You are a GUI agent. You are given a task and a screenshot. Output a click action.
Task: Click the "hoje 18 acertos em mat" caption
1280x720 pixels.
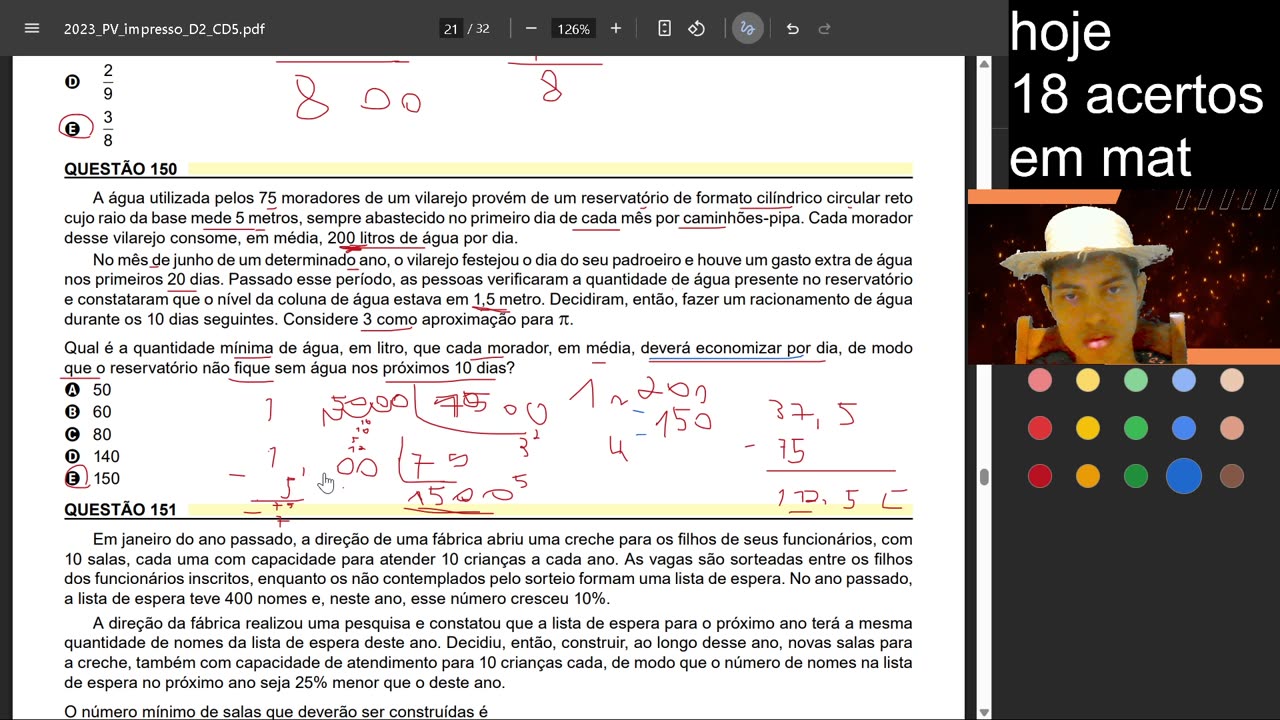1136,94
